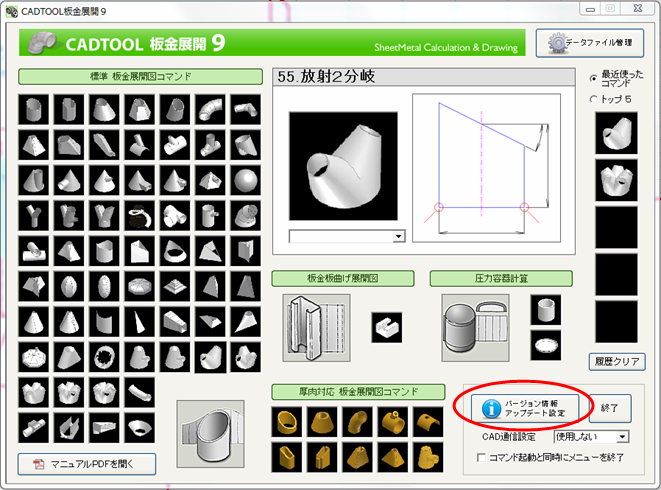Select 最近使ったコマンド radio button
Viewport: 661px width, 490px height.
click(594, 78)
